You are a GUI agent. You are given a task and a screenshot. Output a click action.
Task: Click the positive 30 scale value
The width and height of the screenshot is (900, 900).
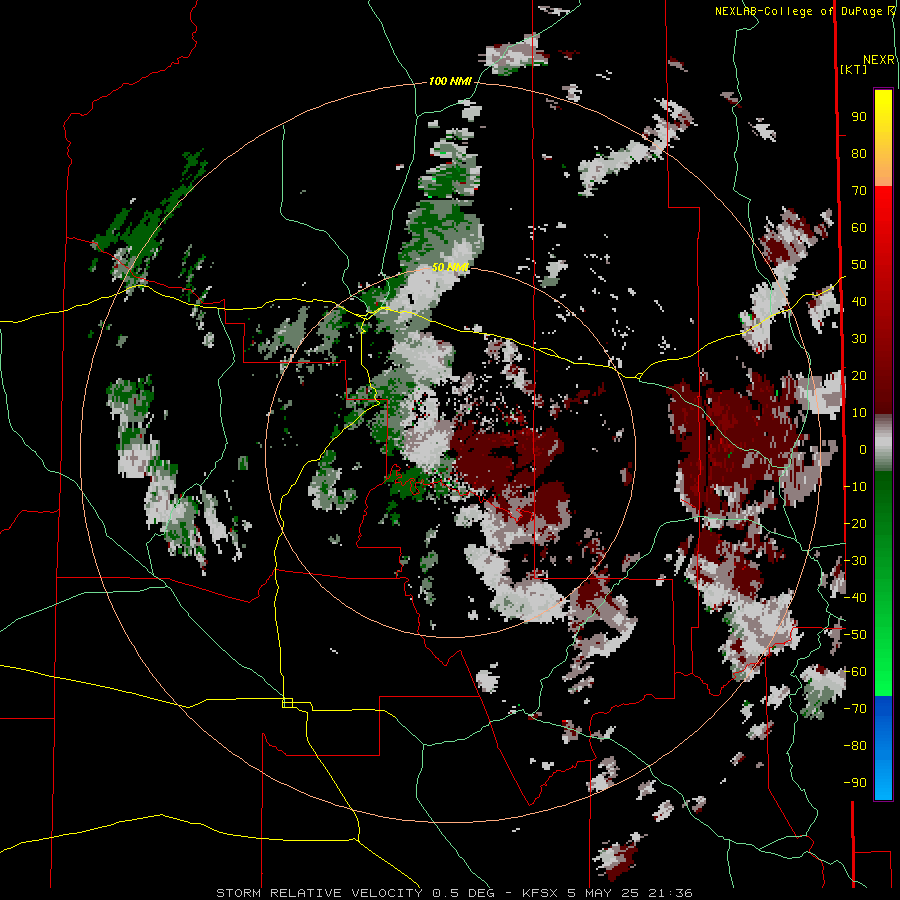859,339
